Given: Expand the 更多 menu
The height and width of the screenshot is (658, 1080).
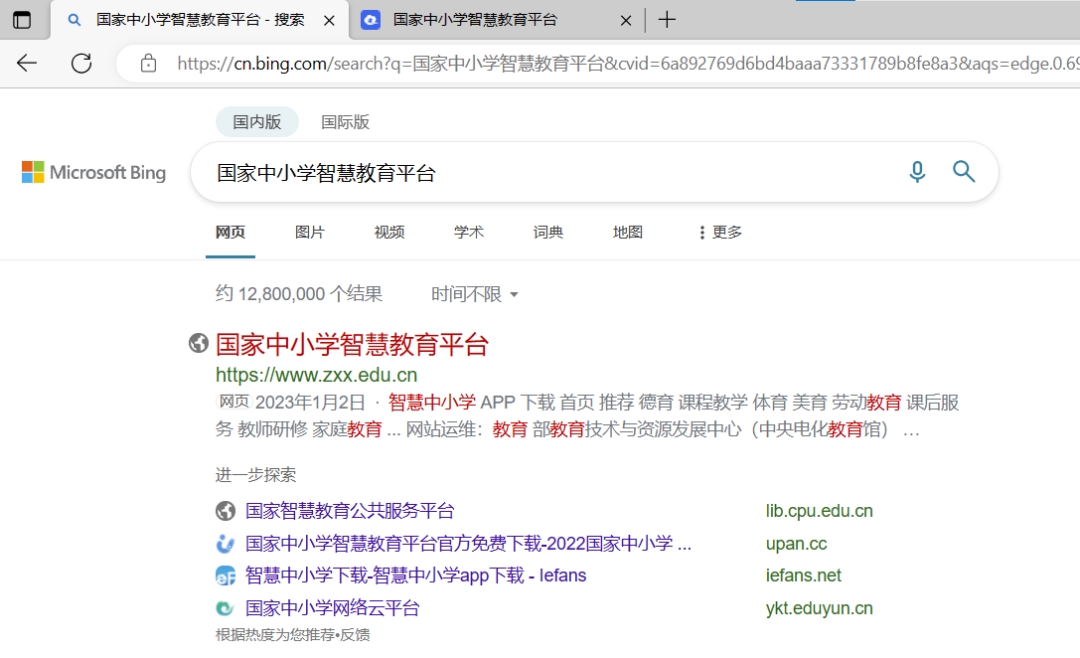Looking at the screenshot, I should (x=720, y=232).
